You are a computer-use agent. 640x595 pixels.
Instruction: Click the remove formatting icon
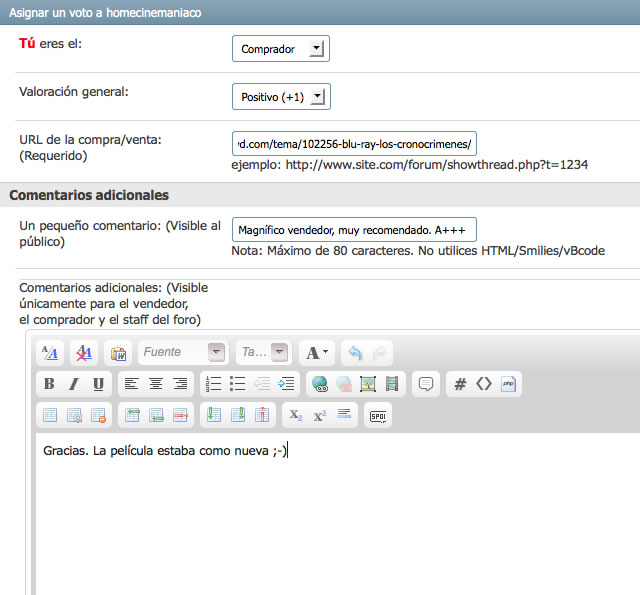click(83, 353)
